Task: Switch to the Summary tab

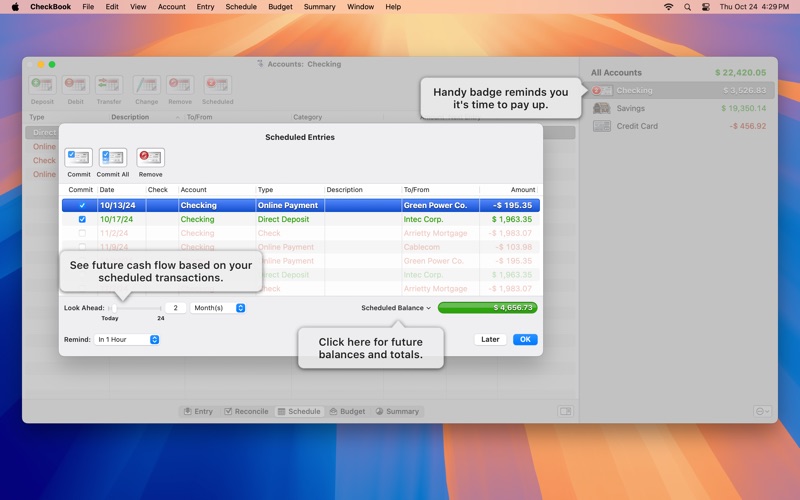Action: coord(397,411)
